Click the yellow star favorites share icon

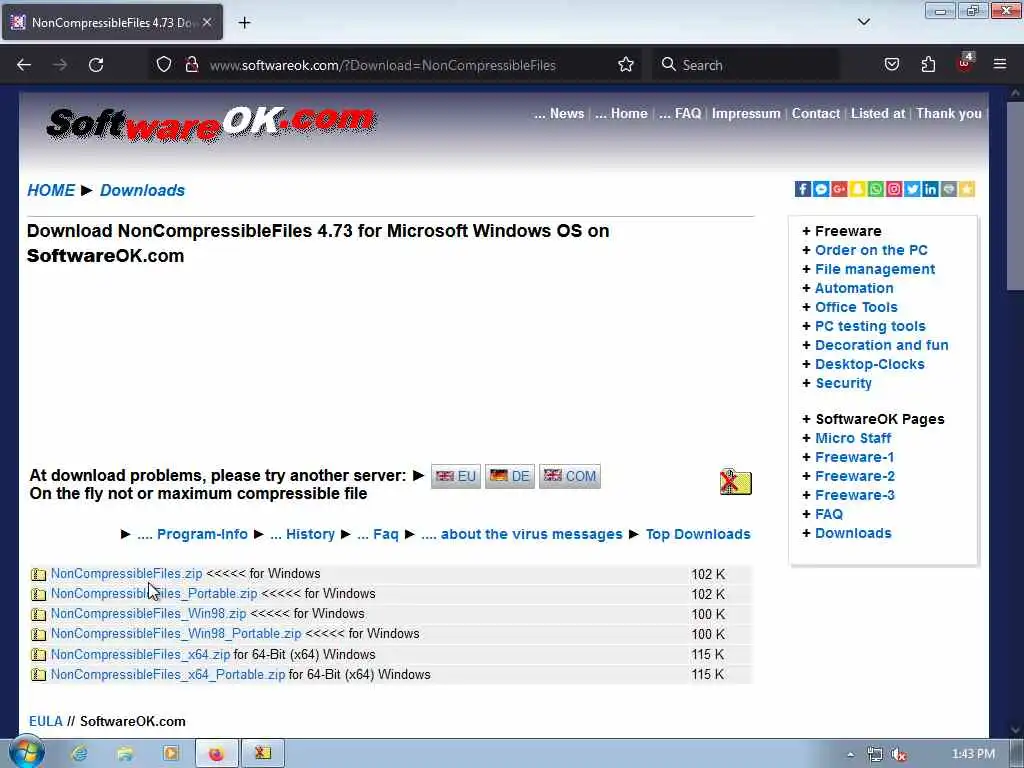(x=967, y=189)
